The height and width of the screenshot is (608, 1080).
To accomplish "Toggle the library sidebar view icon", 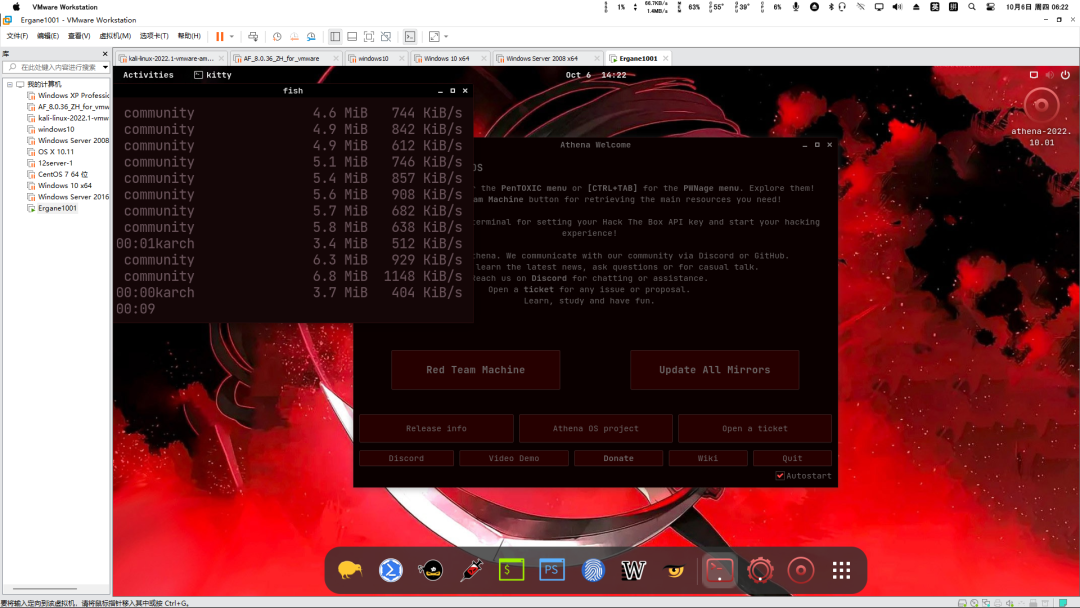I will point(335,36).
